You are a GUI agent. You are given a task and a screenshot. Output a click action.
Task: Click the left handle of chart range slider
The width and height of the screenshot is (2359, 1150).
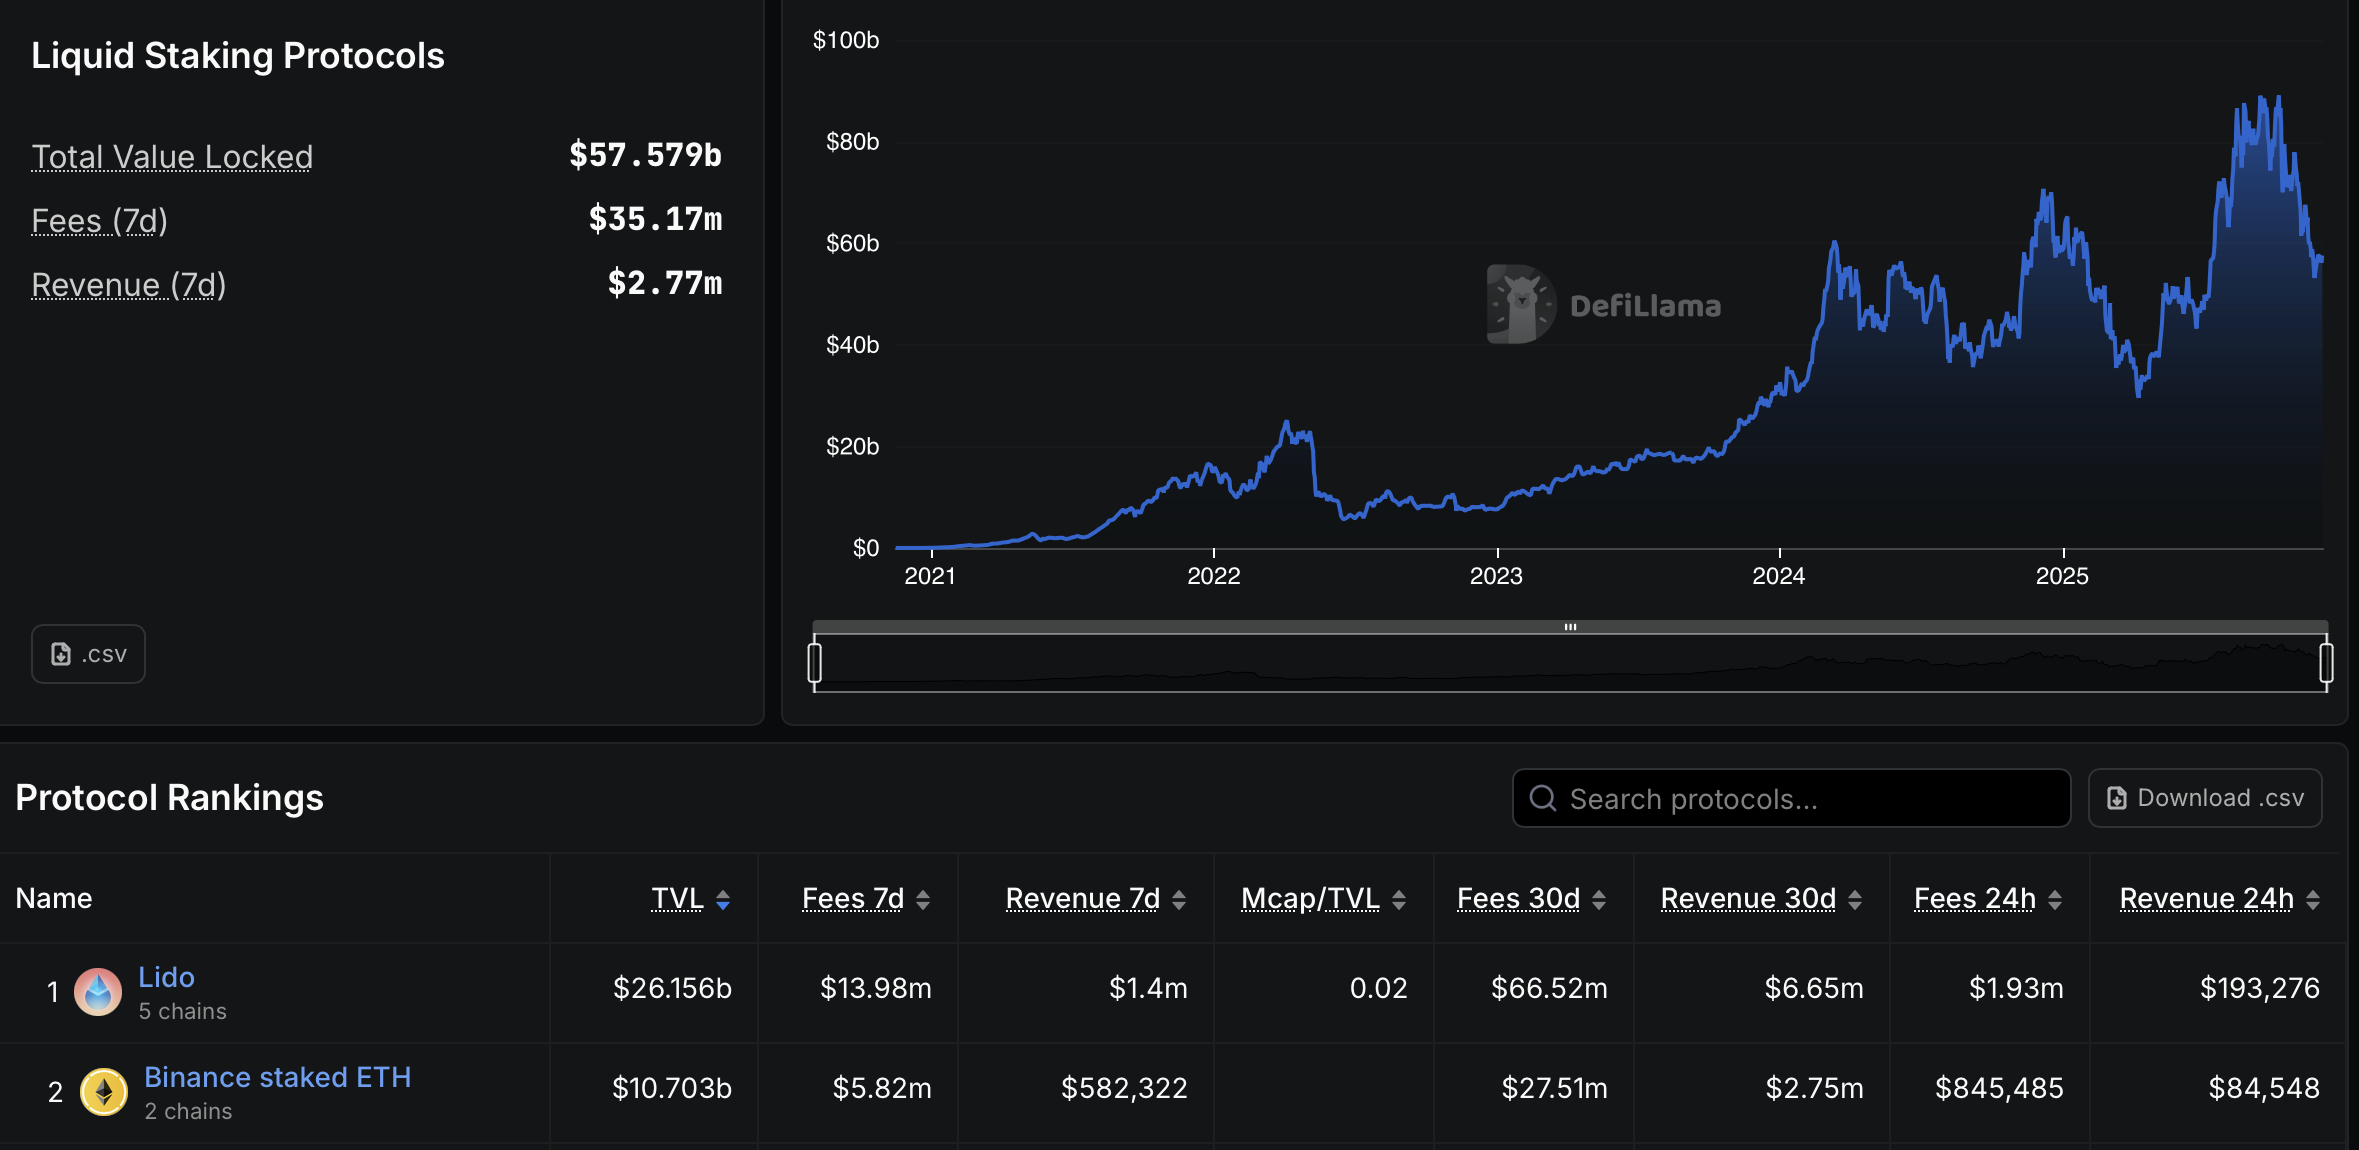[815, 663]
